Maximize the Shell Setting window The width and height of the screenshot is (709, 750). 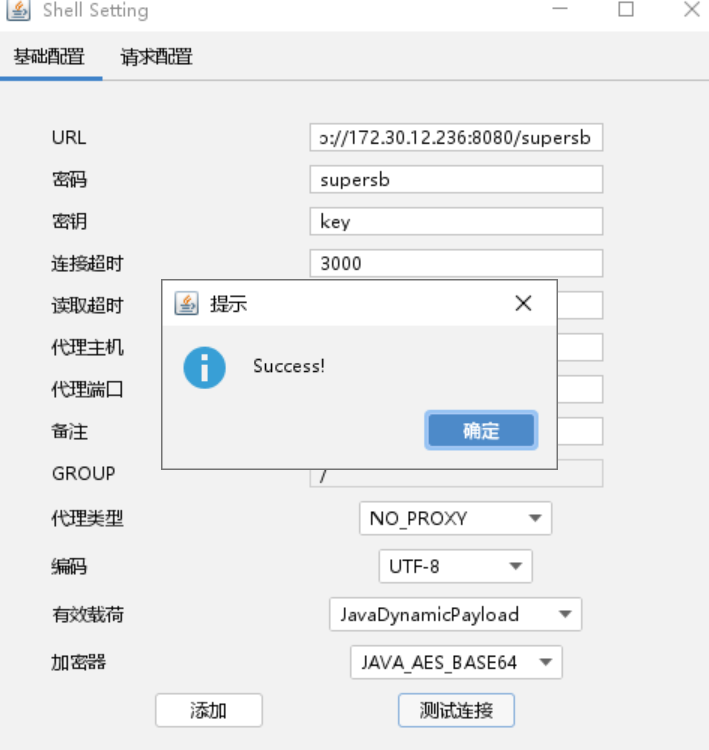coord(626,9)
